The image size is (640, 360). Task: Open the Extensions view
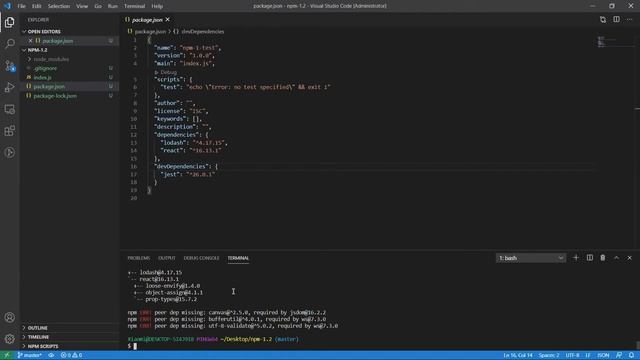(10, 131)
